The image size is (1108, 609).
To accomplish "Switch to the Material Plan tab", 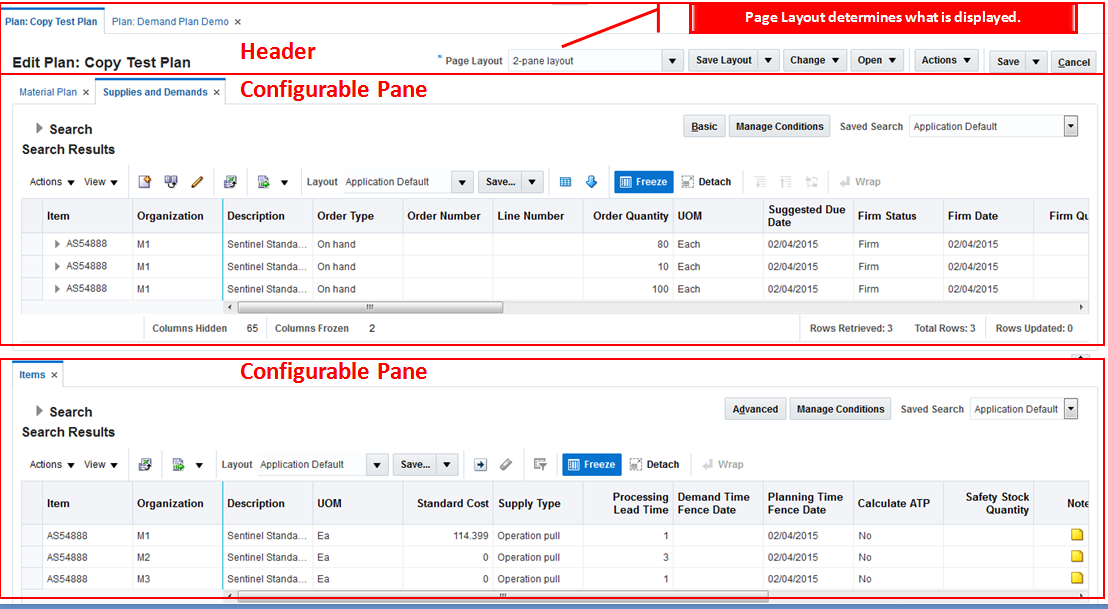I will 48,93.
